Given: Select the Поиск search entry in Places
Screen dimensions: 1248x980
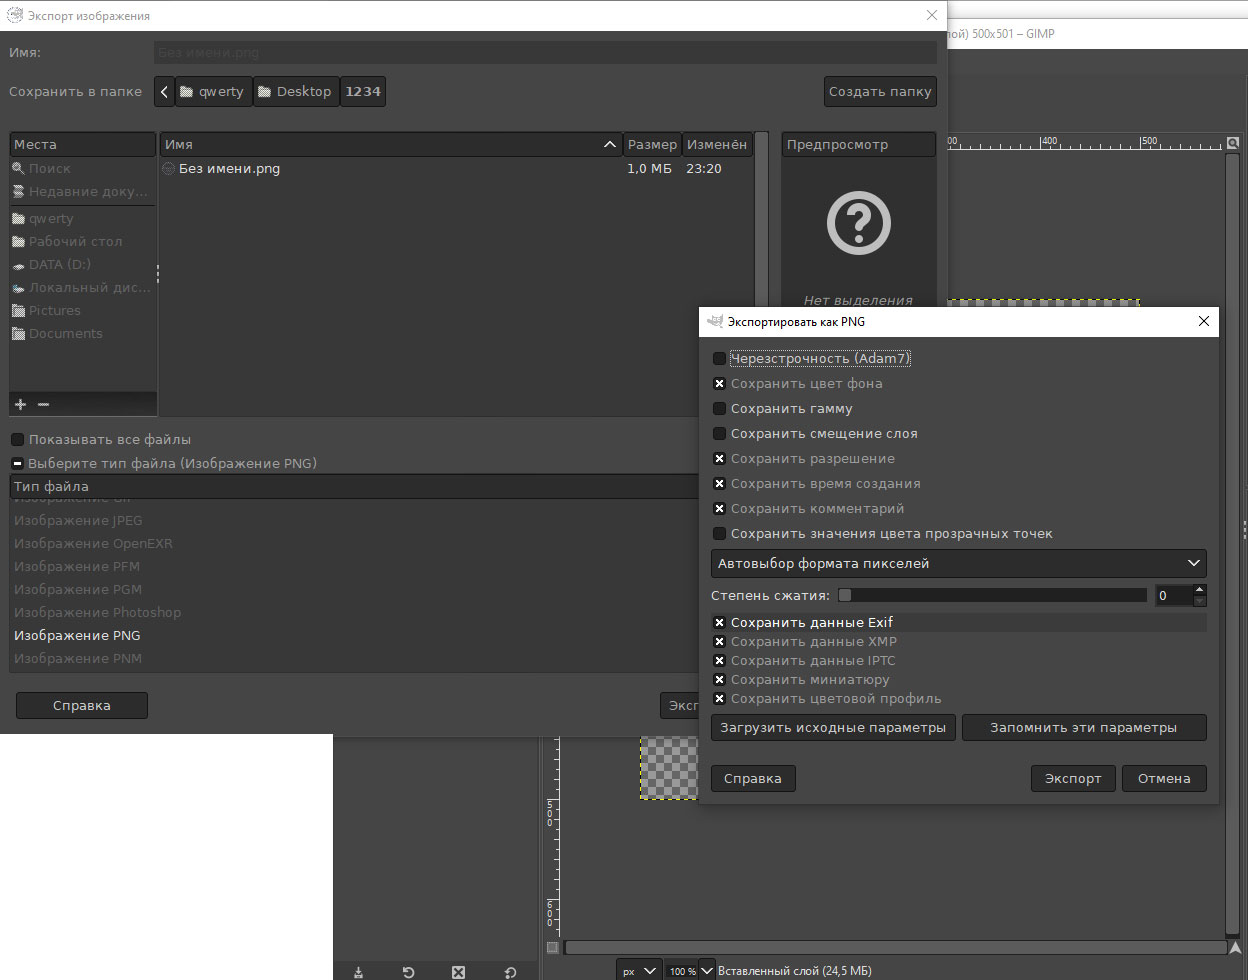Looking at the screenshot, I should tap(82, 169).
